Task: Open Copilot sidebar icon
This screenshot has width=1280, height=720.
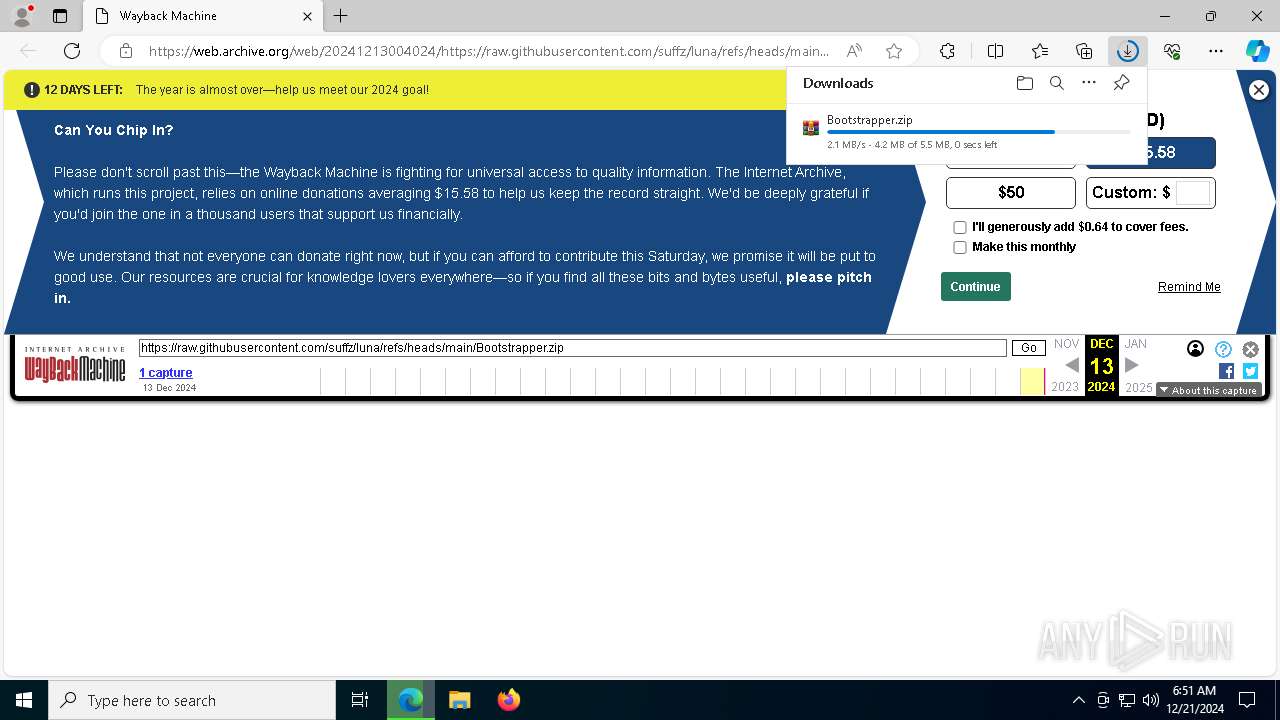Action: click(x=1257, y=51)
